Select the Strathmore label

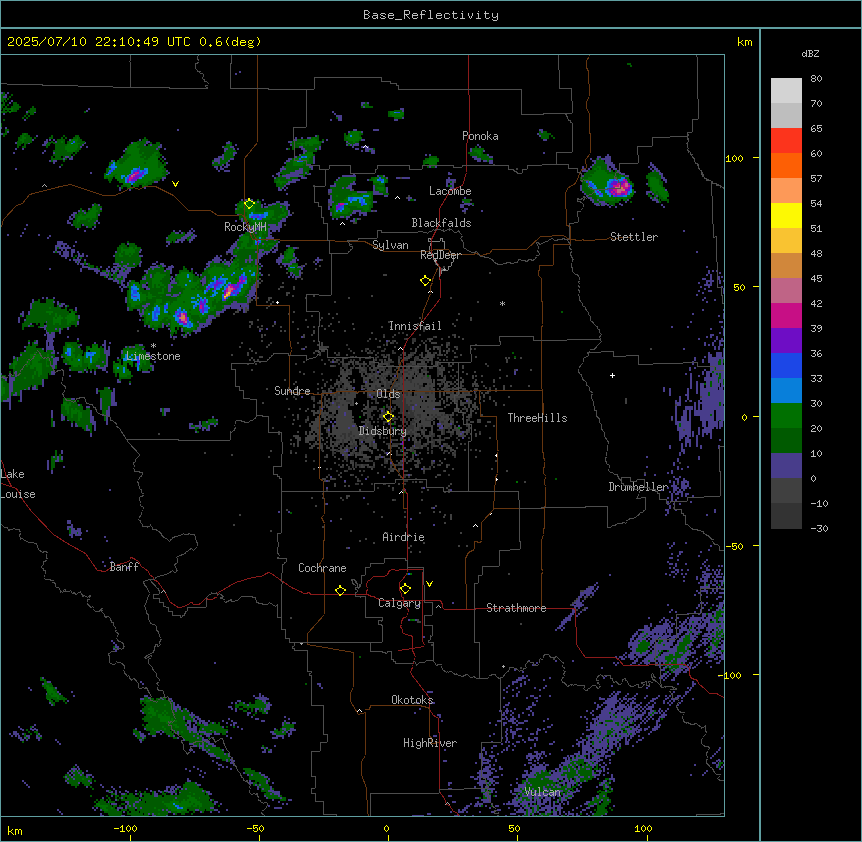click(516, 608)
